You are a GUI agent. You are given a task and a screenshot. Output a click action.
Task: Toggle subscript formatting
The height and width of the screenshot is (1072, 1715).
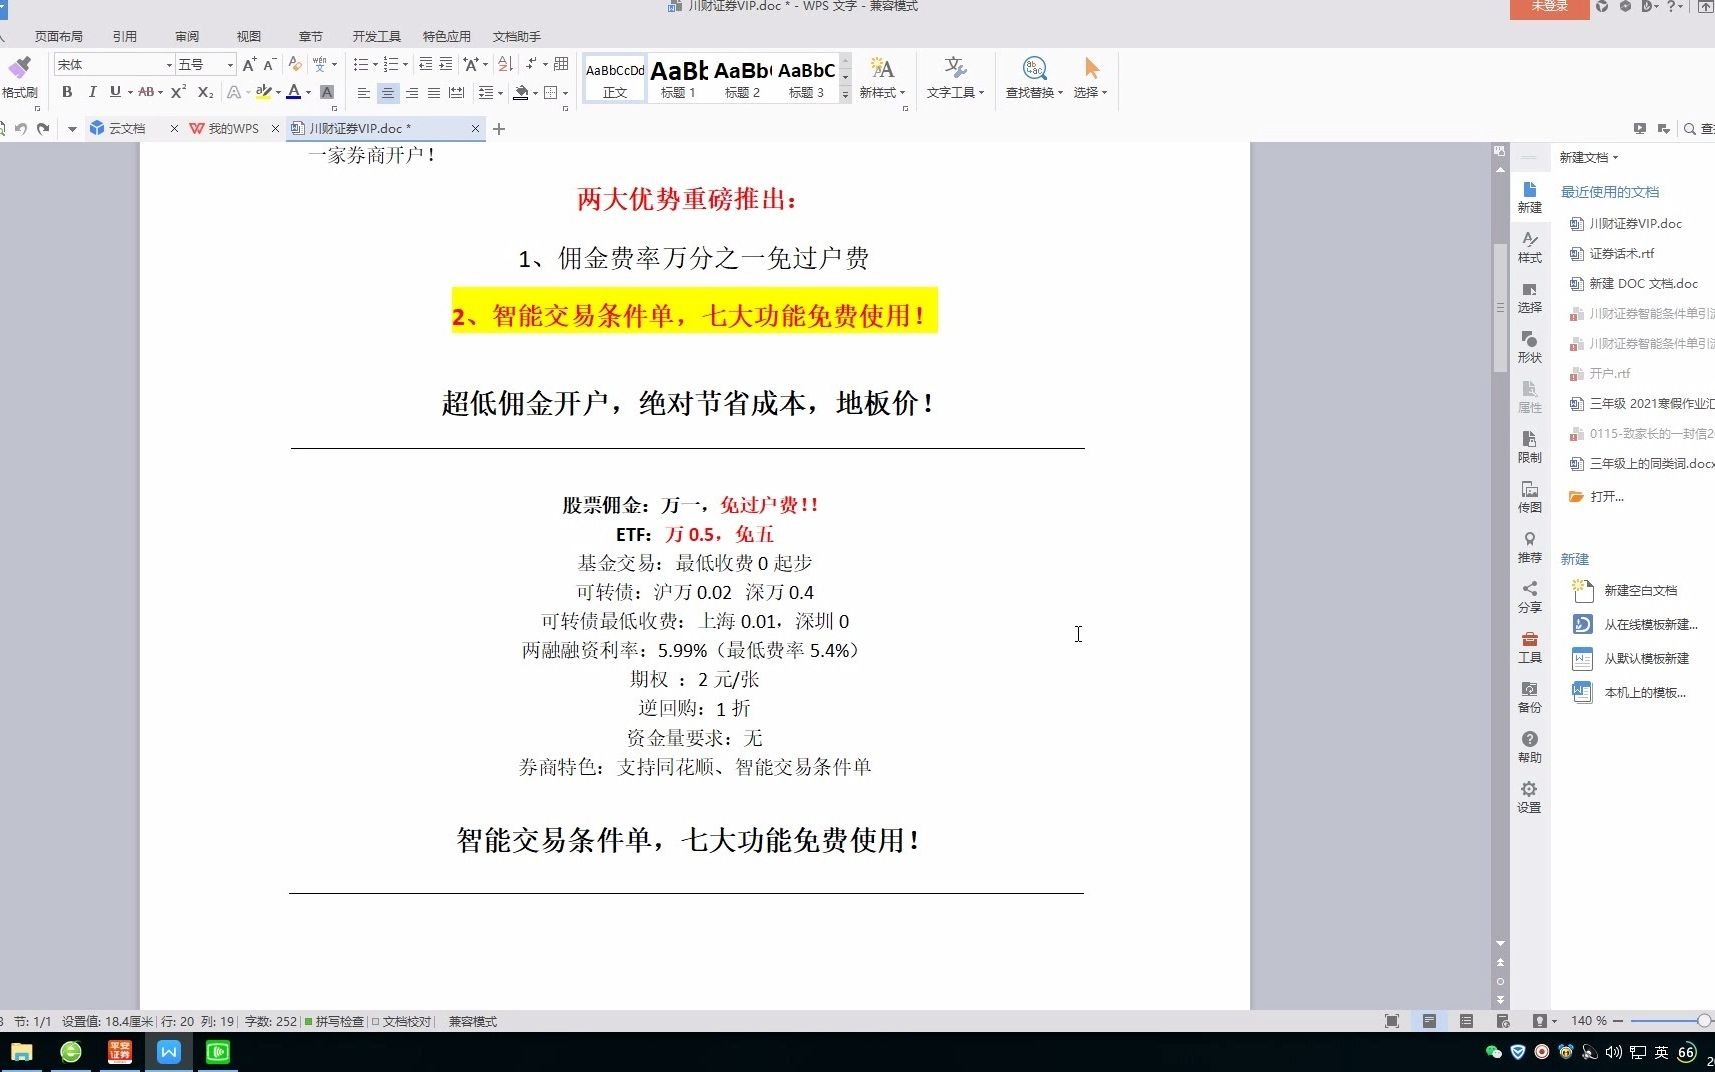click(x=205, y=92)
